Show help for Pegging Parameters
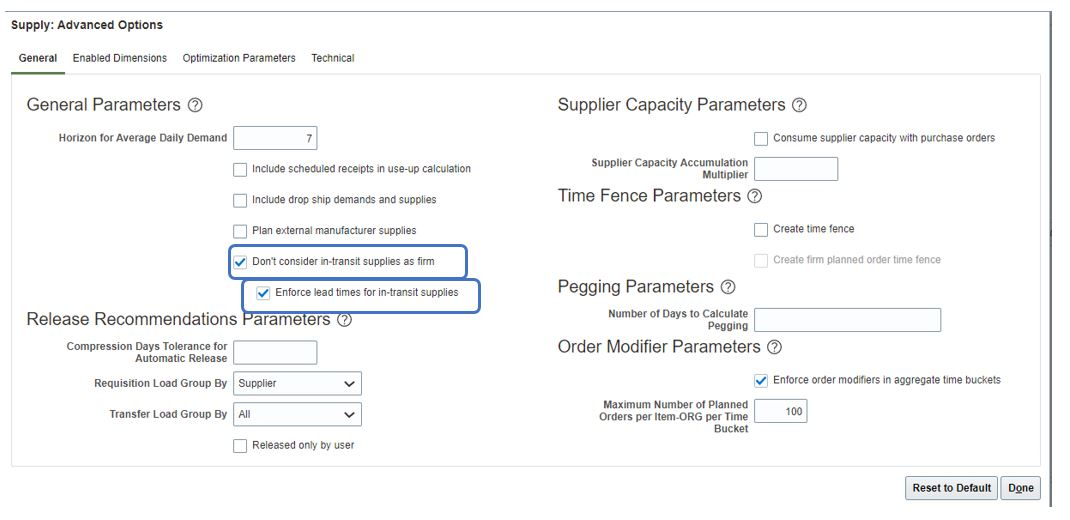This screenshot has width=1070, height=520. pos(728,287)
